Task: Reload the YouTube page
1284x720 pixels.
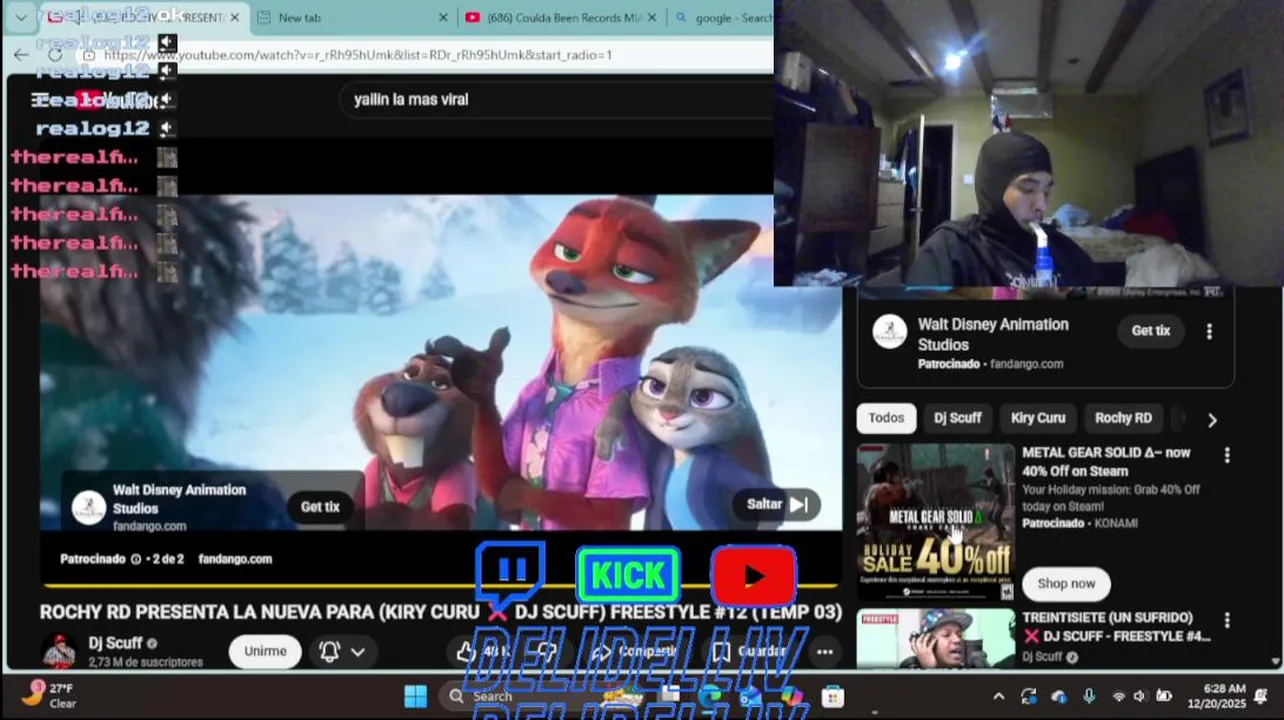Action: [55, 55]
